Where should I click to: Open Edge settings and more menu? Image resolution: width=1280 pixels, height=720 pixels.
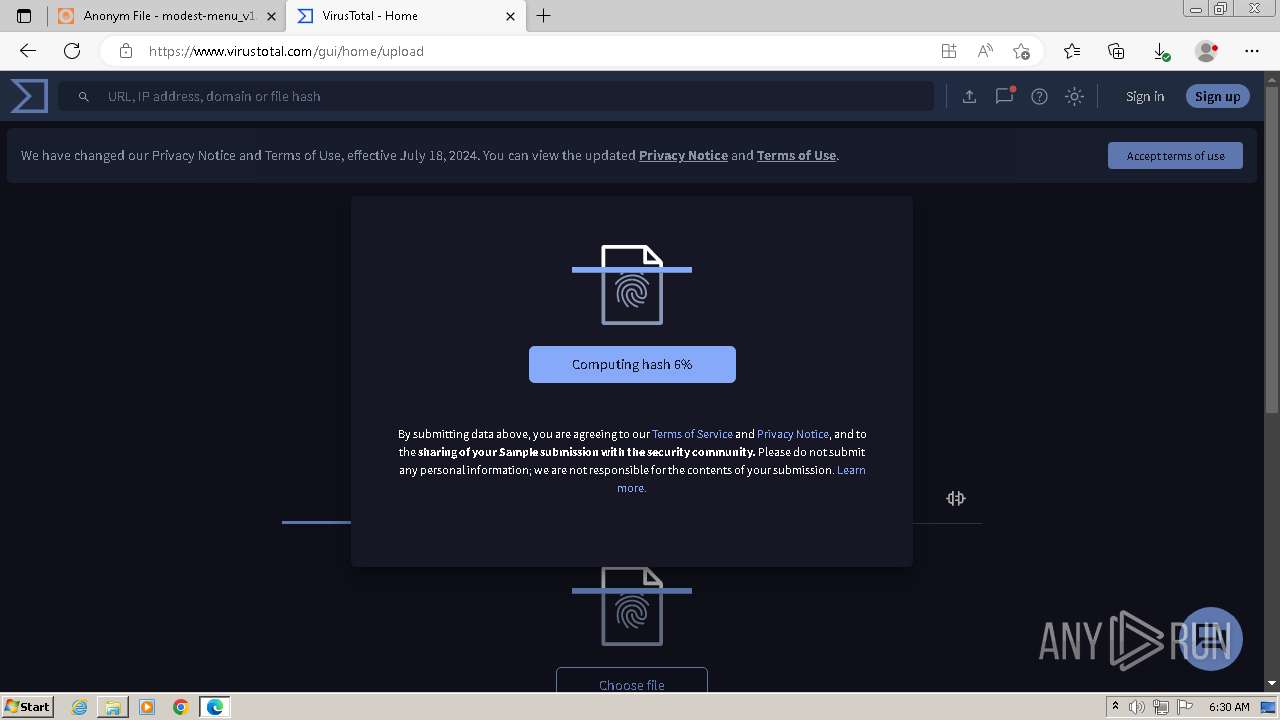[1252, 51]
